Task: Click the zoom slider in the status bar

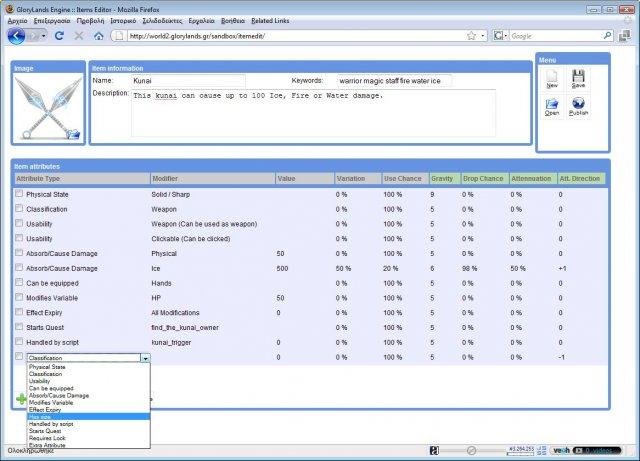Action: click(472, 451)
